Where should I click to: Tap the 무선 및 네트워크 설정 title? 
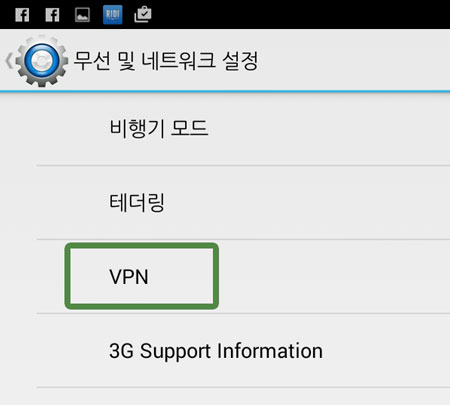click(166, 61)
